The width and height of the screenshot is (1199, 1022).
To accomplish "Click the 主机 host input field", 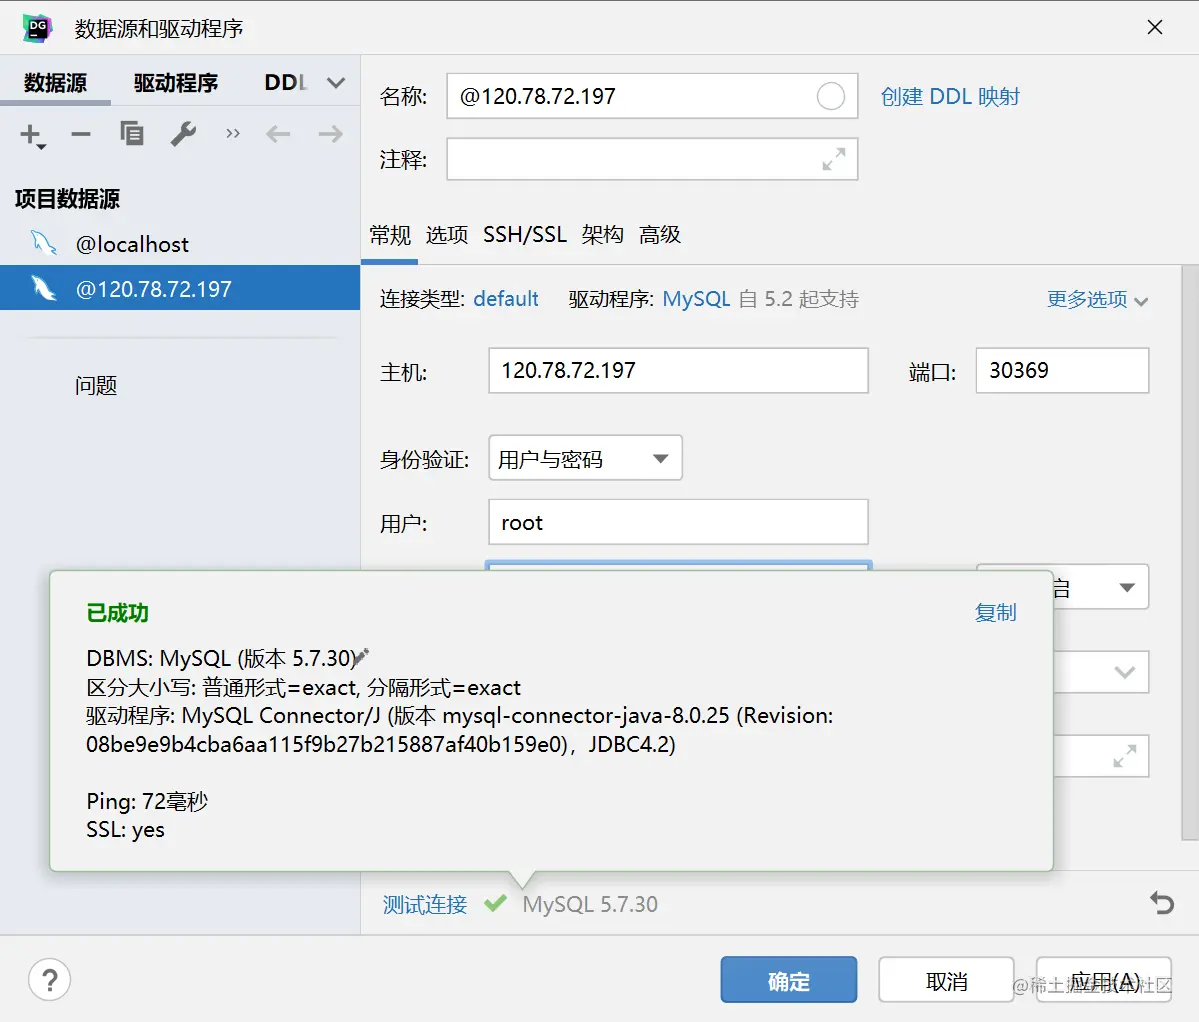I will pyautogui.click(x=678, y=371).
